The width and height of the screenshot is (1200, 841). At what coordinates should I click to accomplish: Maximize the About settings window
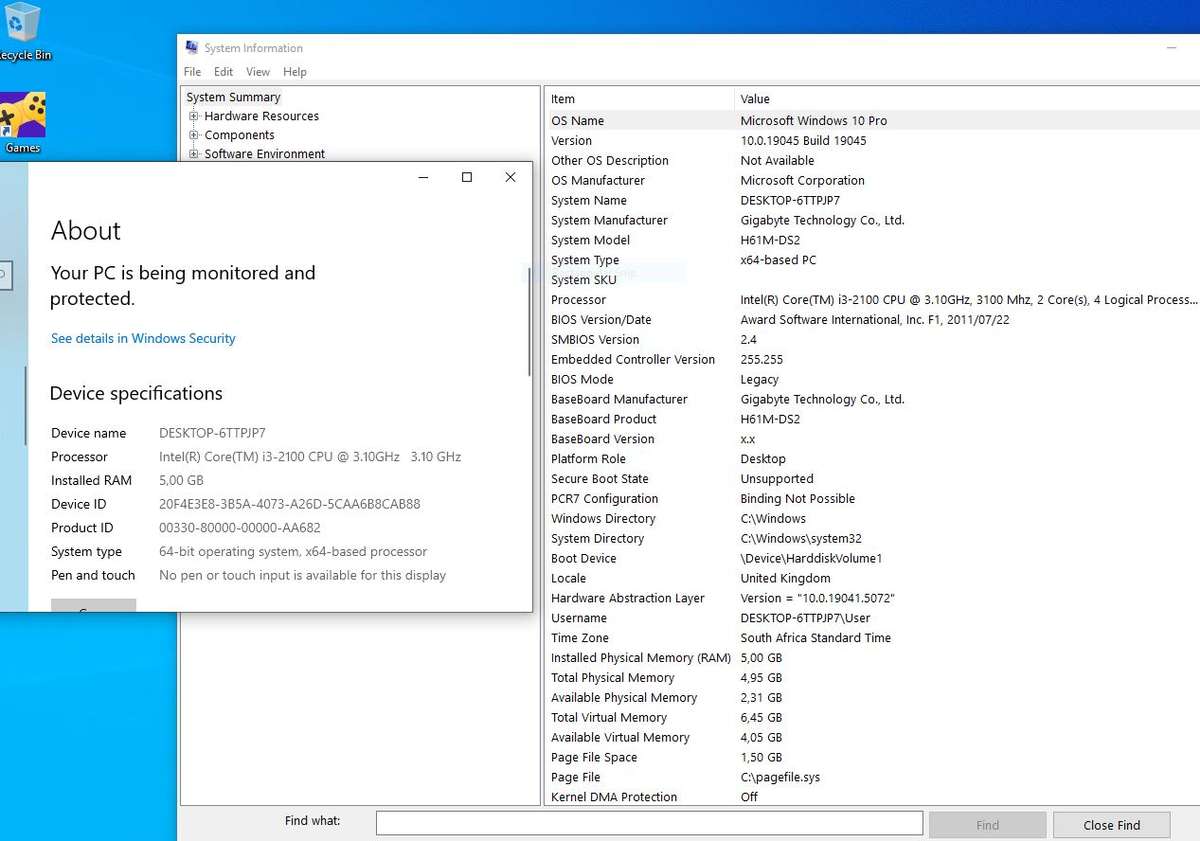(466, 177)
